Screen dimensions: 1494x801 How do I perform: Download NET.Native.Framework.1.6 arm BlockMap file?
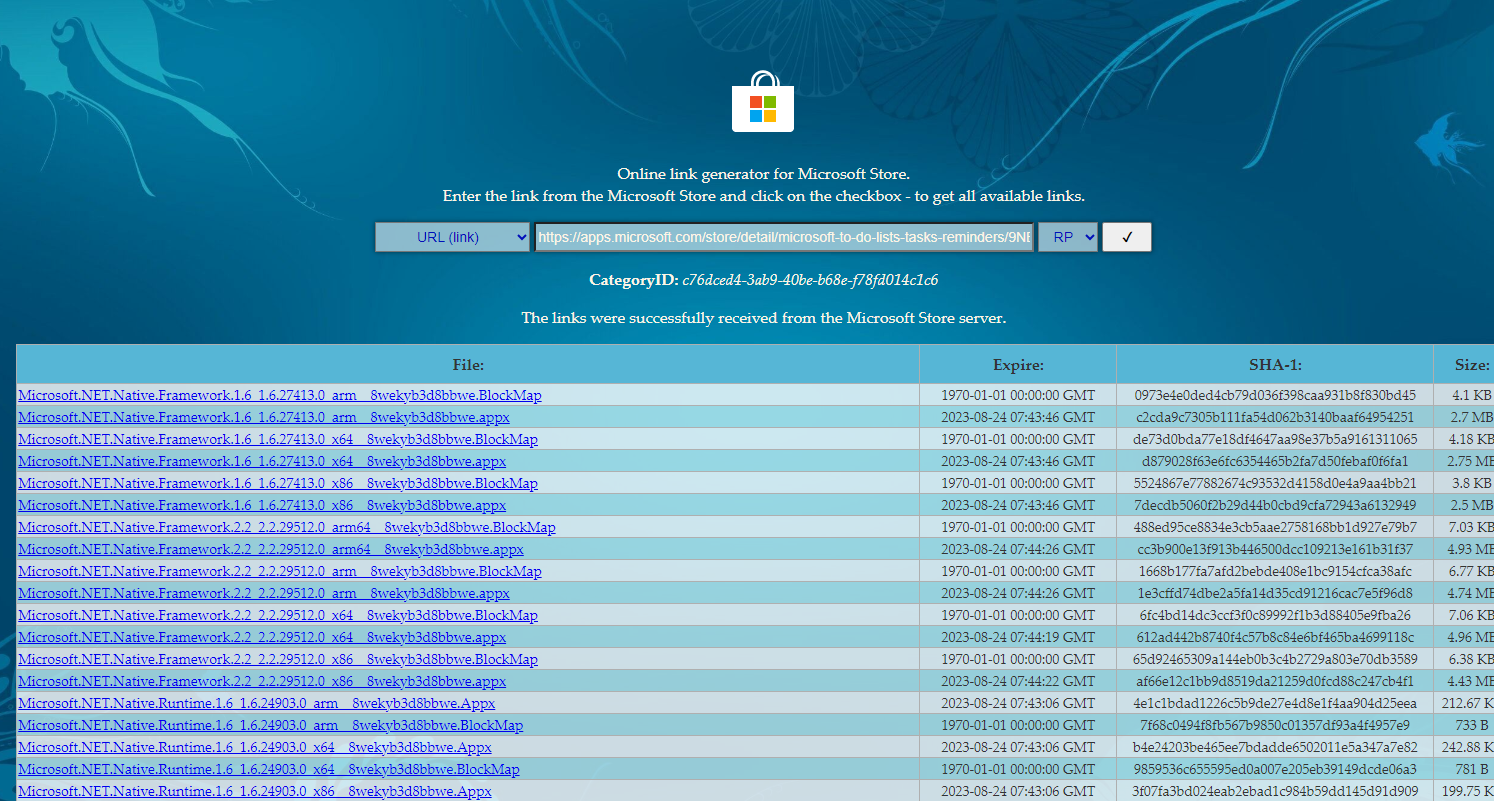click(x=279, y=395)
